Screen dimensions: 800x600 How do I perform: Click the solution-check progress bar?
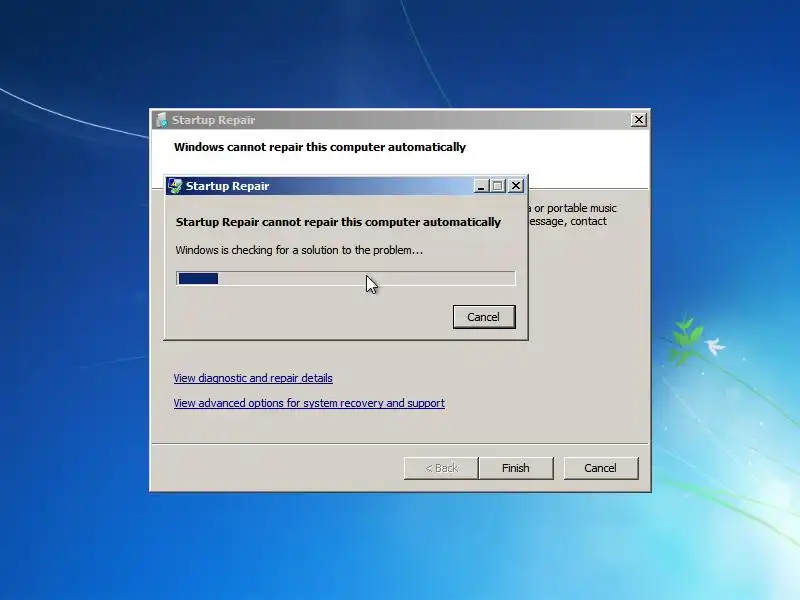346,279
